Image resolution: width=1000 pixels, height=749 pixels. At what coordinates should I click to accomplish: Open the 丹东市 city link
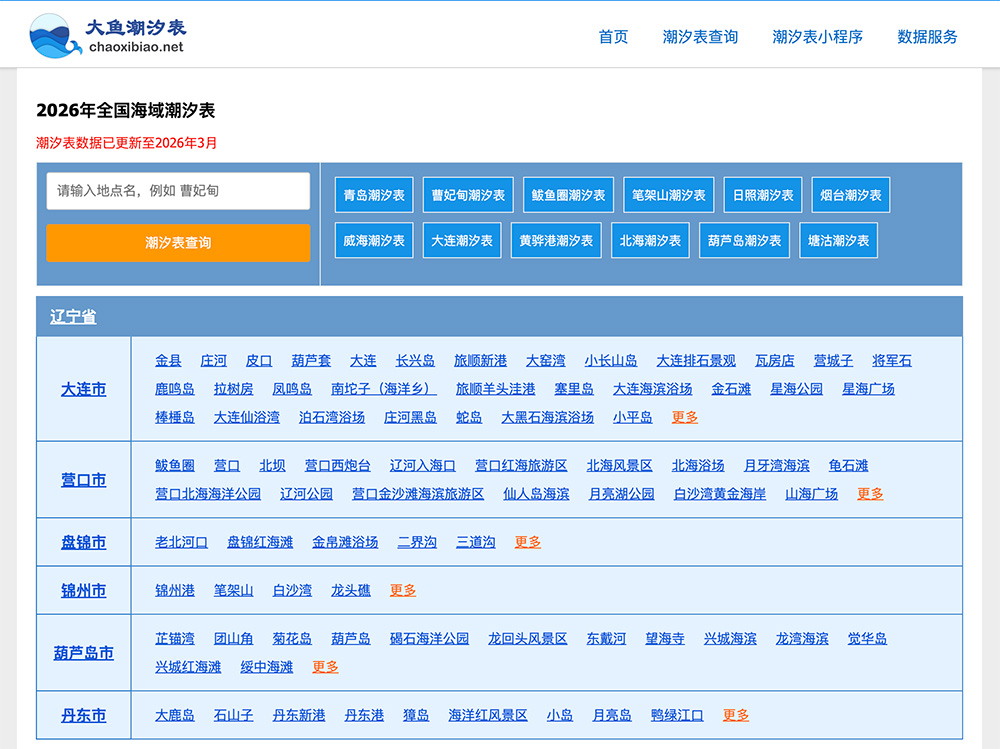coord(84,716)
